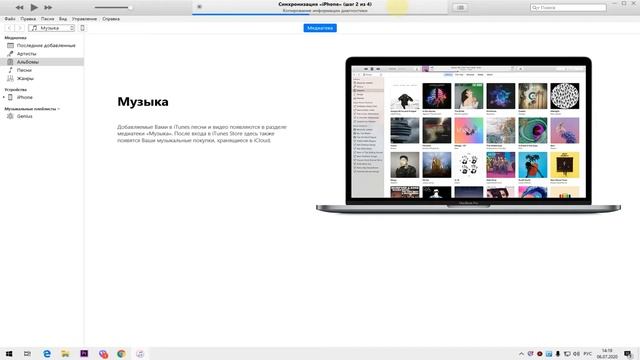This screenshot has width=640, height=360.
Task: Expand the iPhone device triangle
Action: pyautogui.click(x=4, y=97)
